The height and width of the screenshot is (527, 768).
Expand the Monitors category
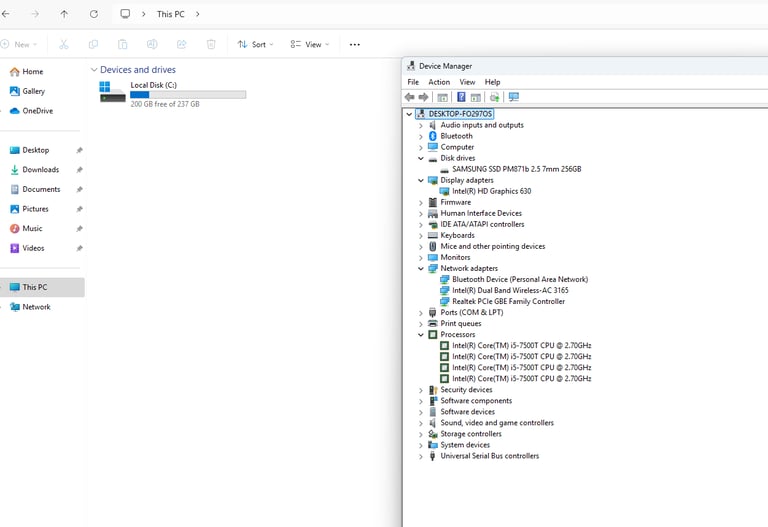421,258
